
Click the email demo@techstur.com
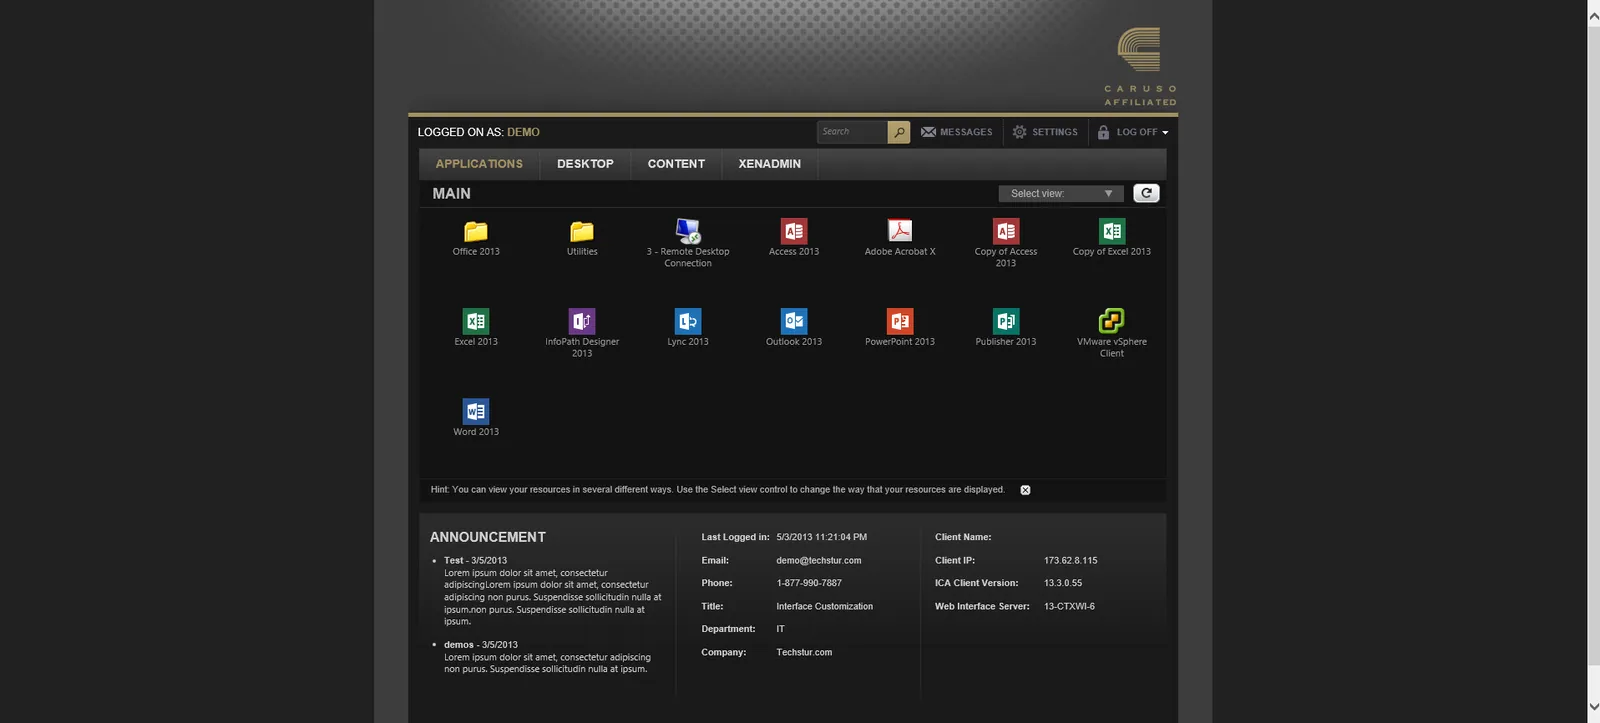coord(819,561)
